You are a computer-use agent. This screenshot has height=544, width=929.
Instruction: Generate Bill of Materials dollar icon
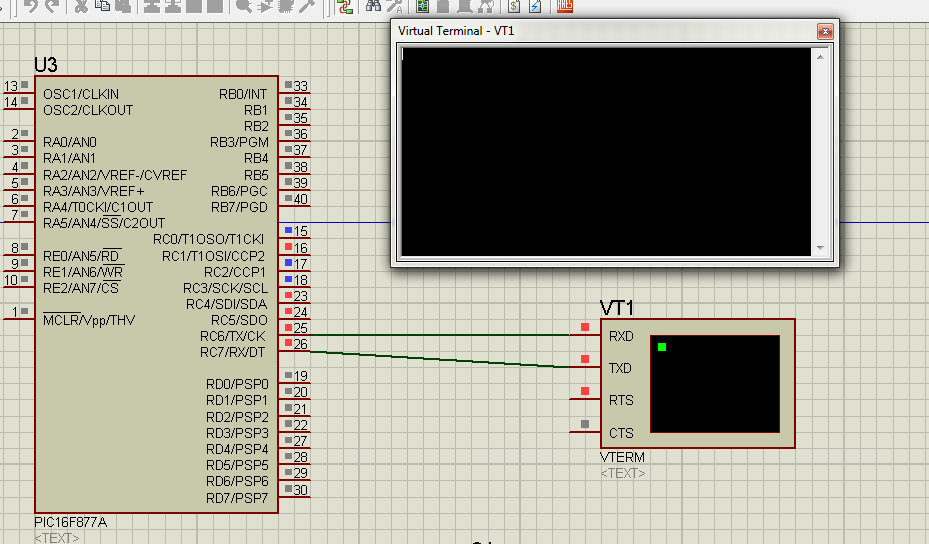pyautogui.click(x=514, y=6)
